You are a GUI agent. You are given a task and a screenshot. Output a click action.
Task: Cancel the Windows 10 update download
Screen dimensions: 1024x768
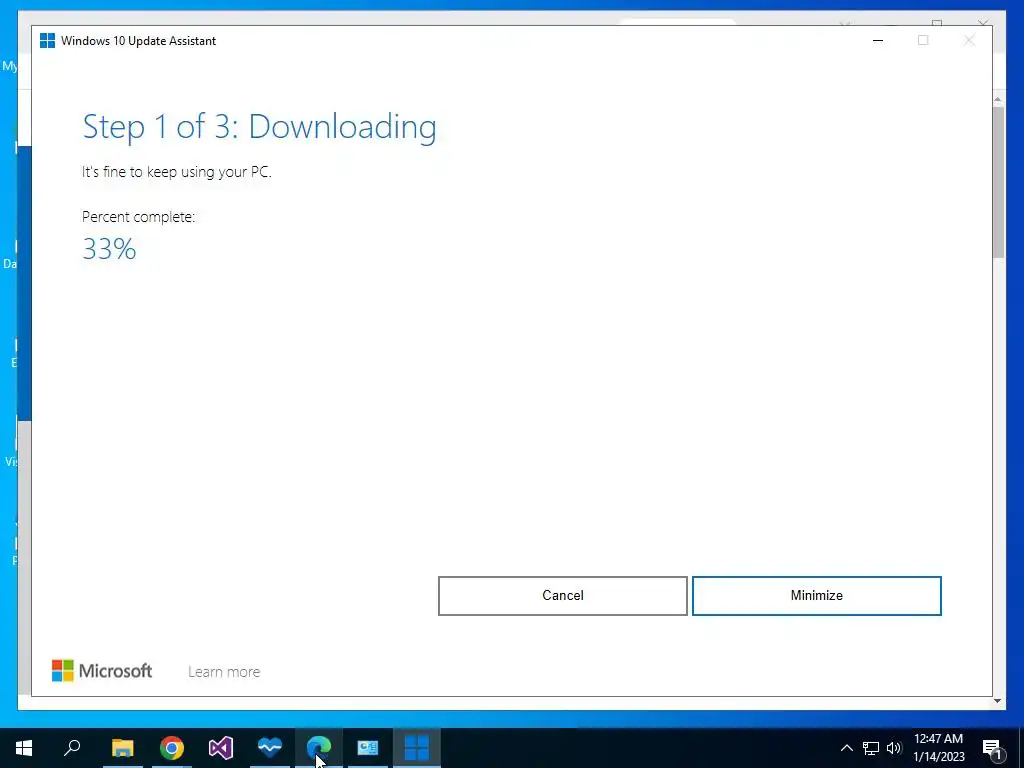click(562, 596)
